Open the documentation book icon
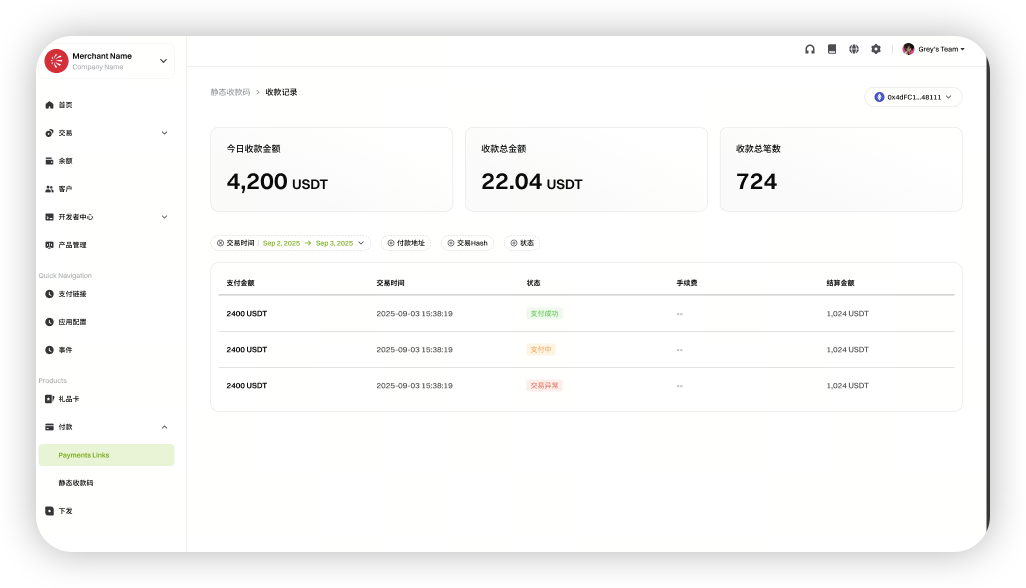The height and width of the screenshot is (588, 1026). point(832,49)
